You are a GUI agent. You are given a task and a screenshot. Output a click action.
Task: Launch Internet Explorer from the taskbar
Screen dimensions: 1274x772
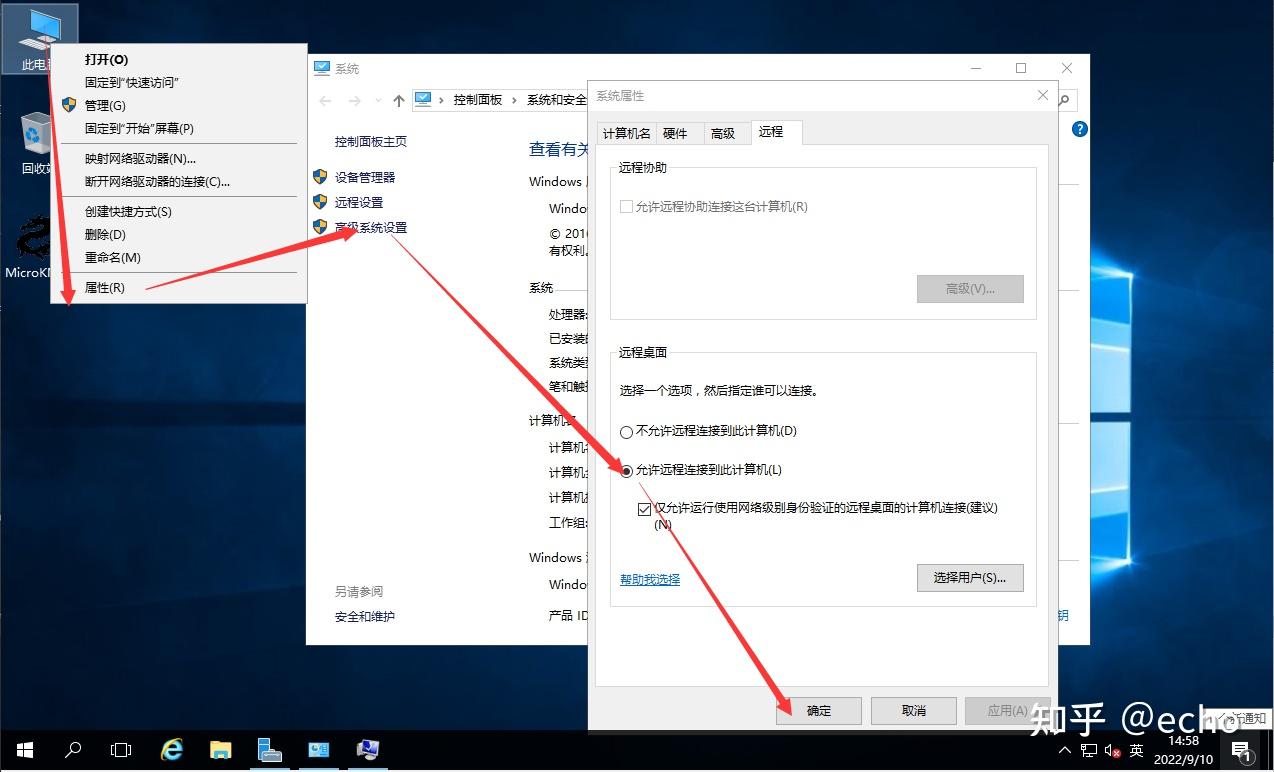click(171, 749)
